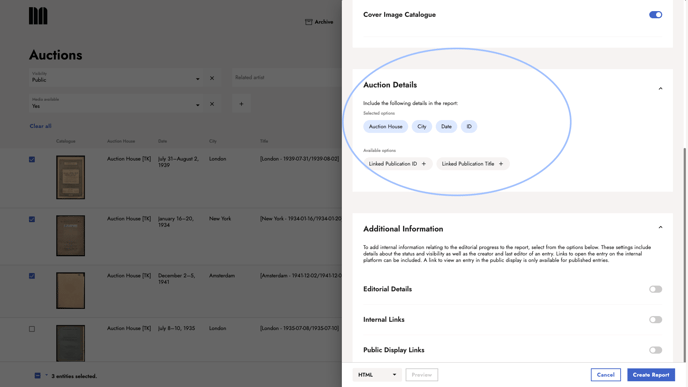Open selection options arrow near entities selected
This screenshot has width=688, height=387.
[x=46, y=376]
